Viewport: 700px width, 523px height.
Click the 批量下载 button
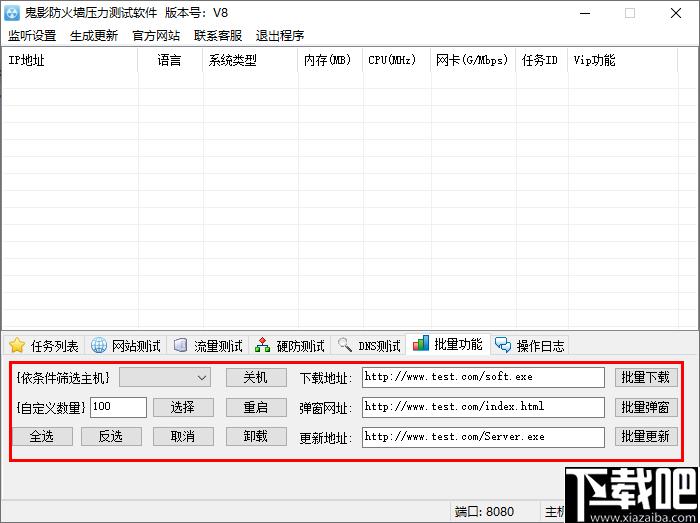[x=646, y=378]
